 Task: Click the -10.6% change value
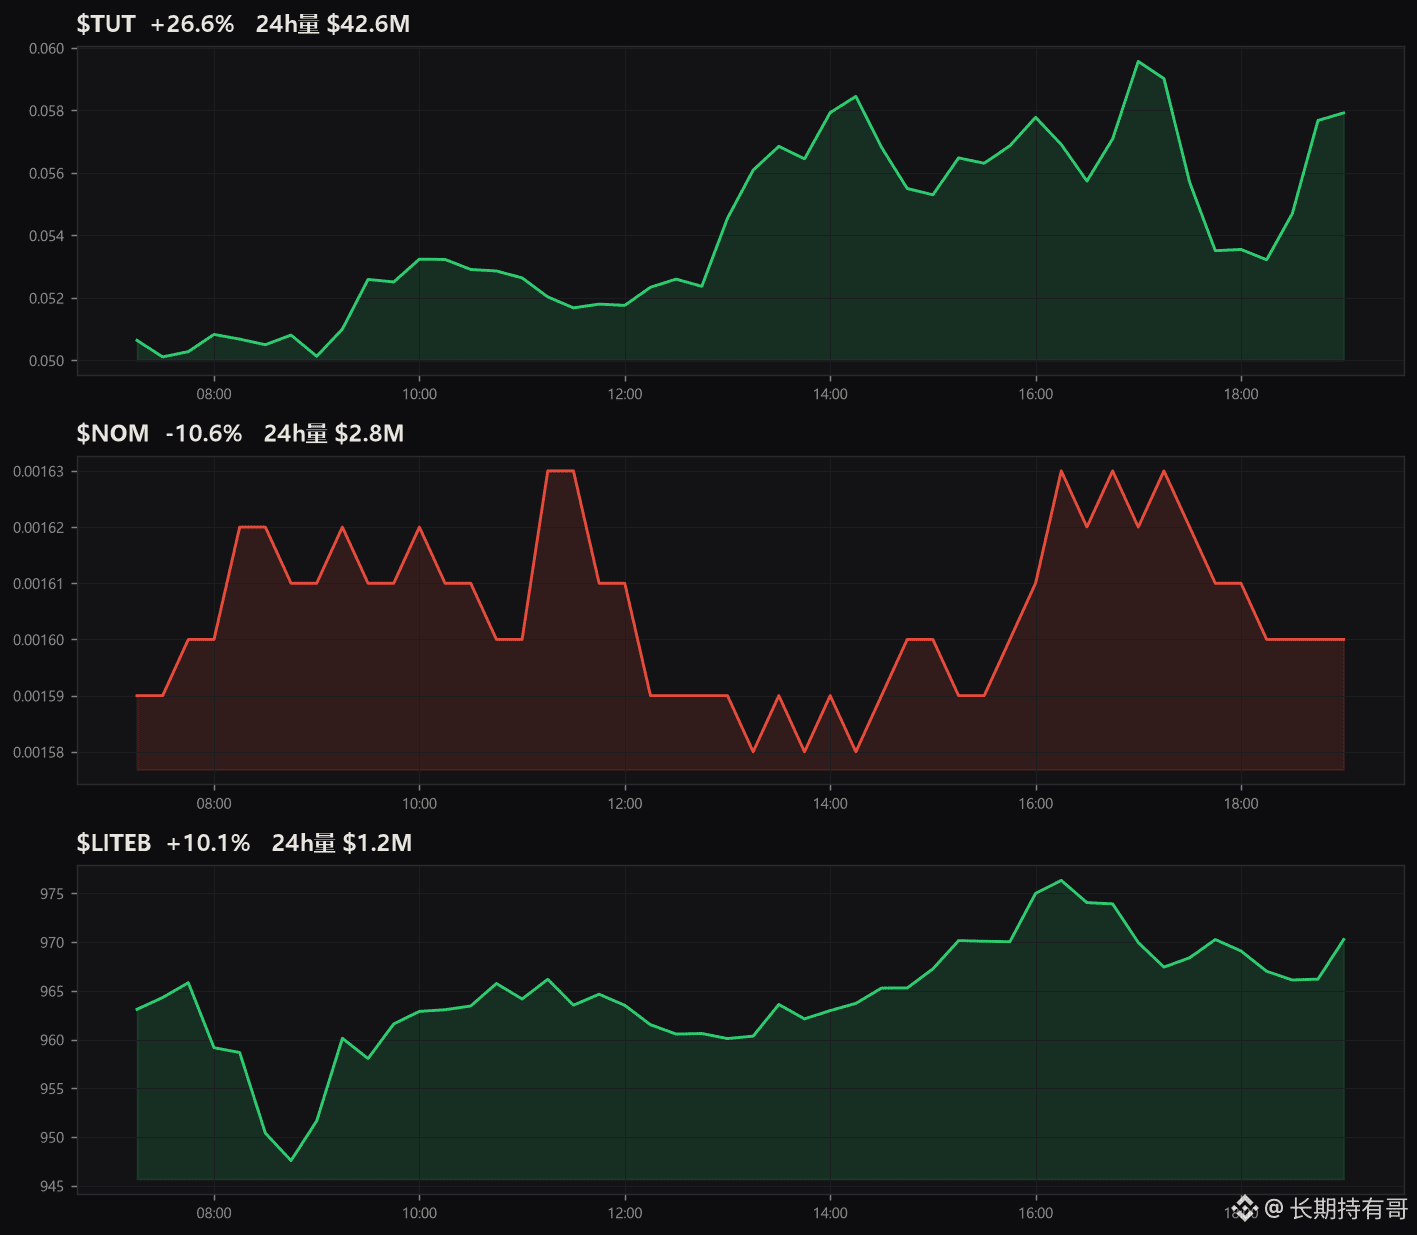click(x=204, y=433)
